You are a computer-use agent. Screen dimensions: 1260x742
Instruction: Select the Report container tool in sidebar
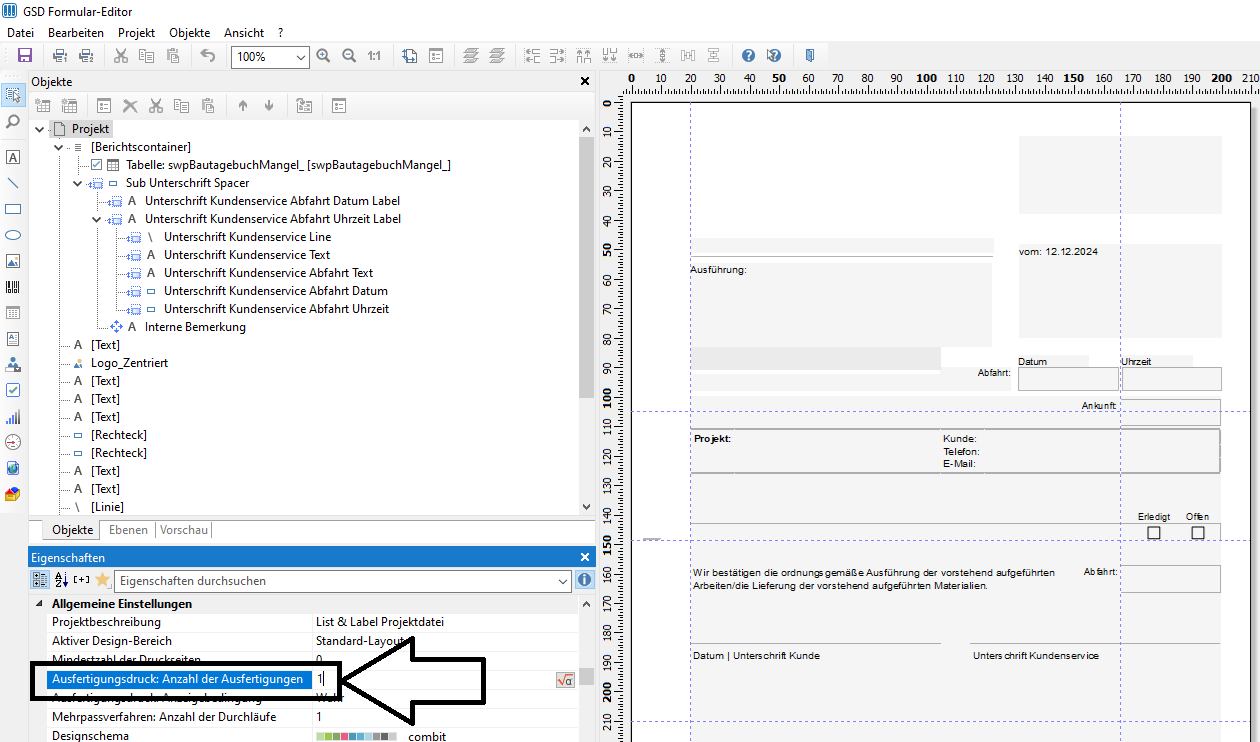pos(13,313)
